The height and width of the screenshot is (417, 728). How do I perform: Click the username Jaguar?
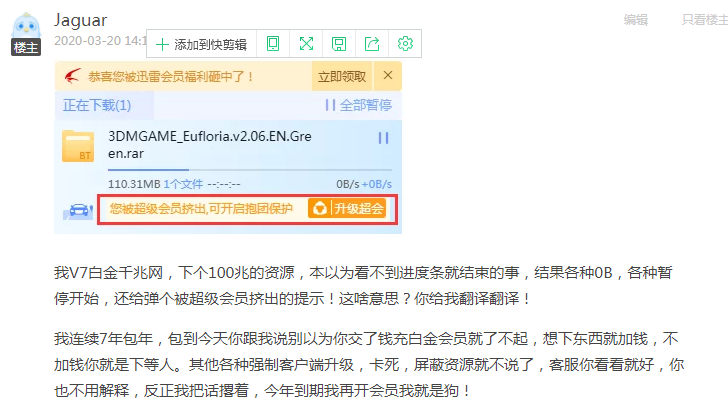80,20
